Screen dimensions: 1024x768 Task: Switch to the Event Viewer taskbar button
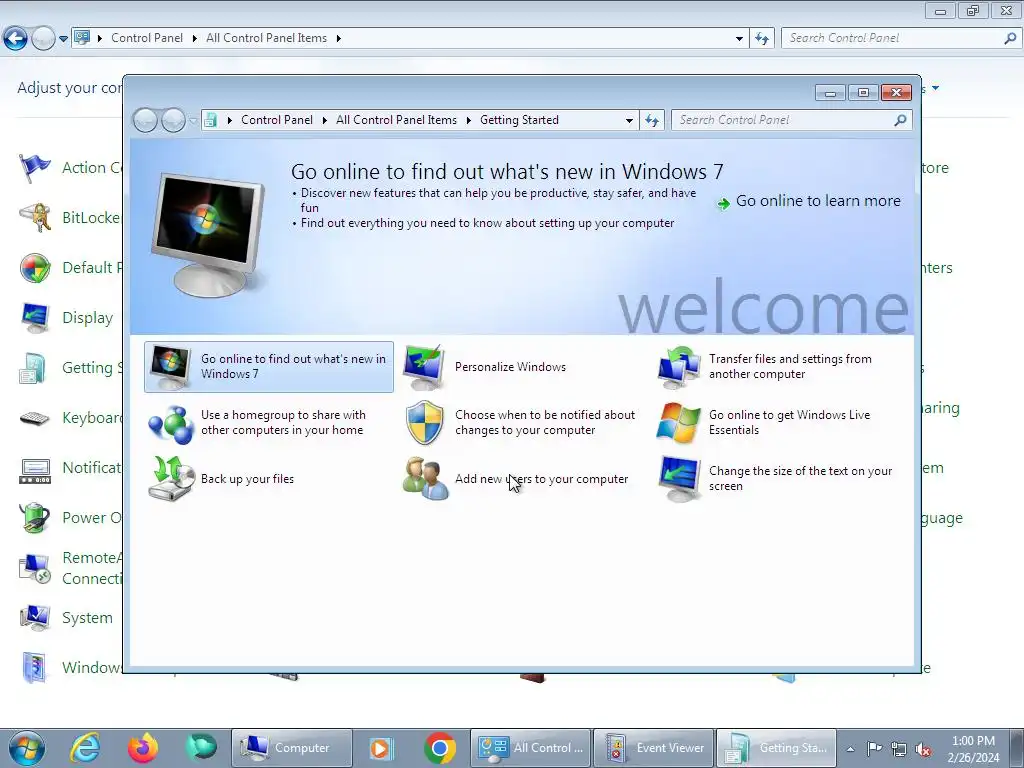[654, 748]
